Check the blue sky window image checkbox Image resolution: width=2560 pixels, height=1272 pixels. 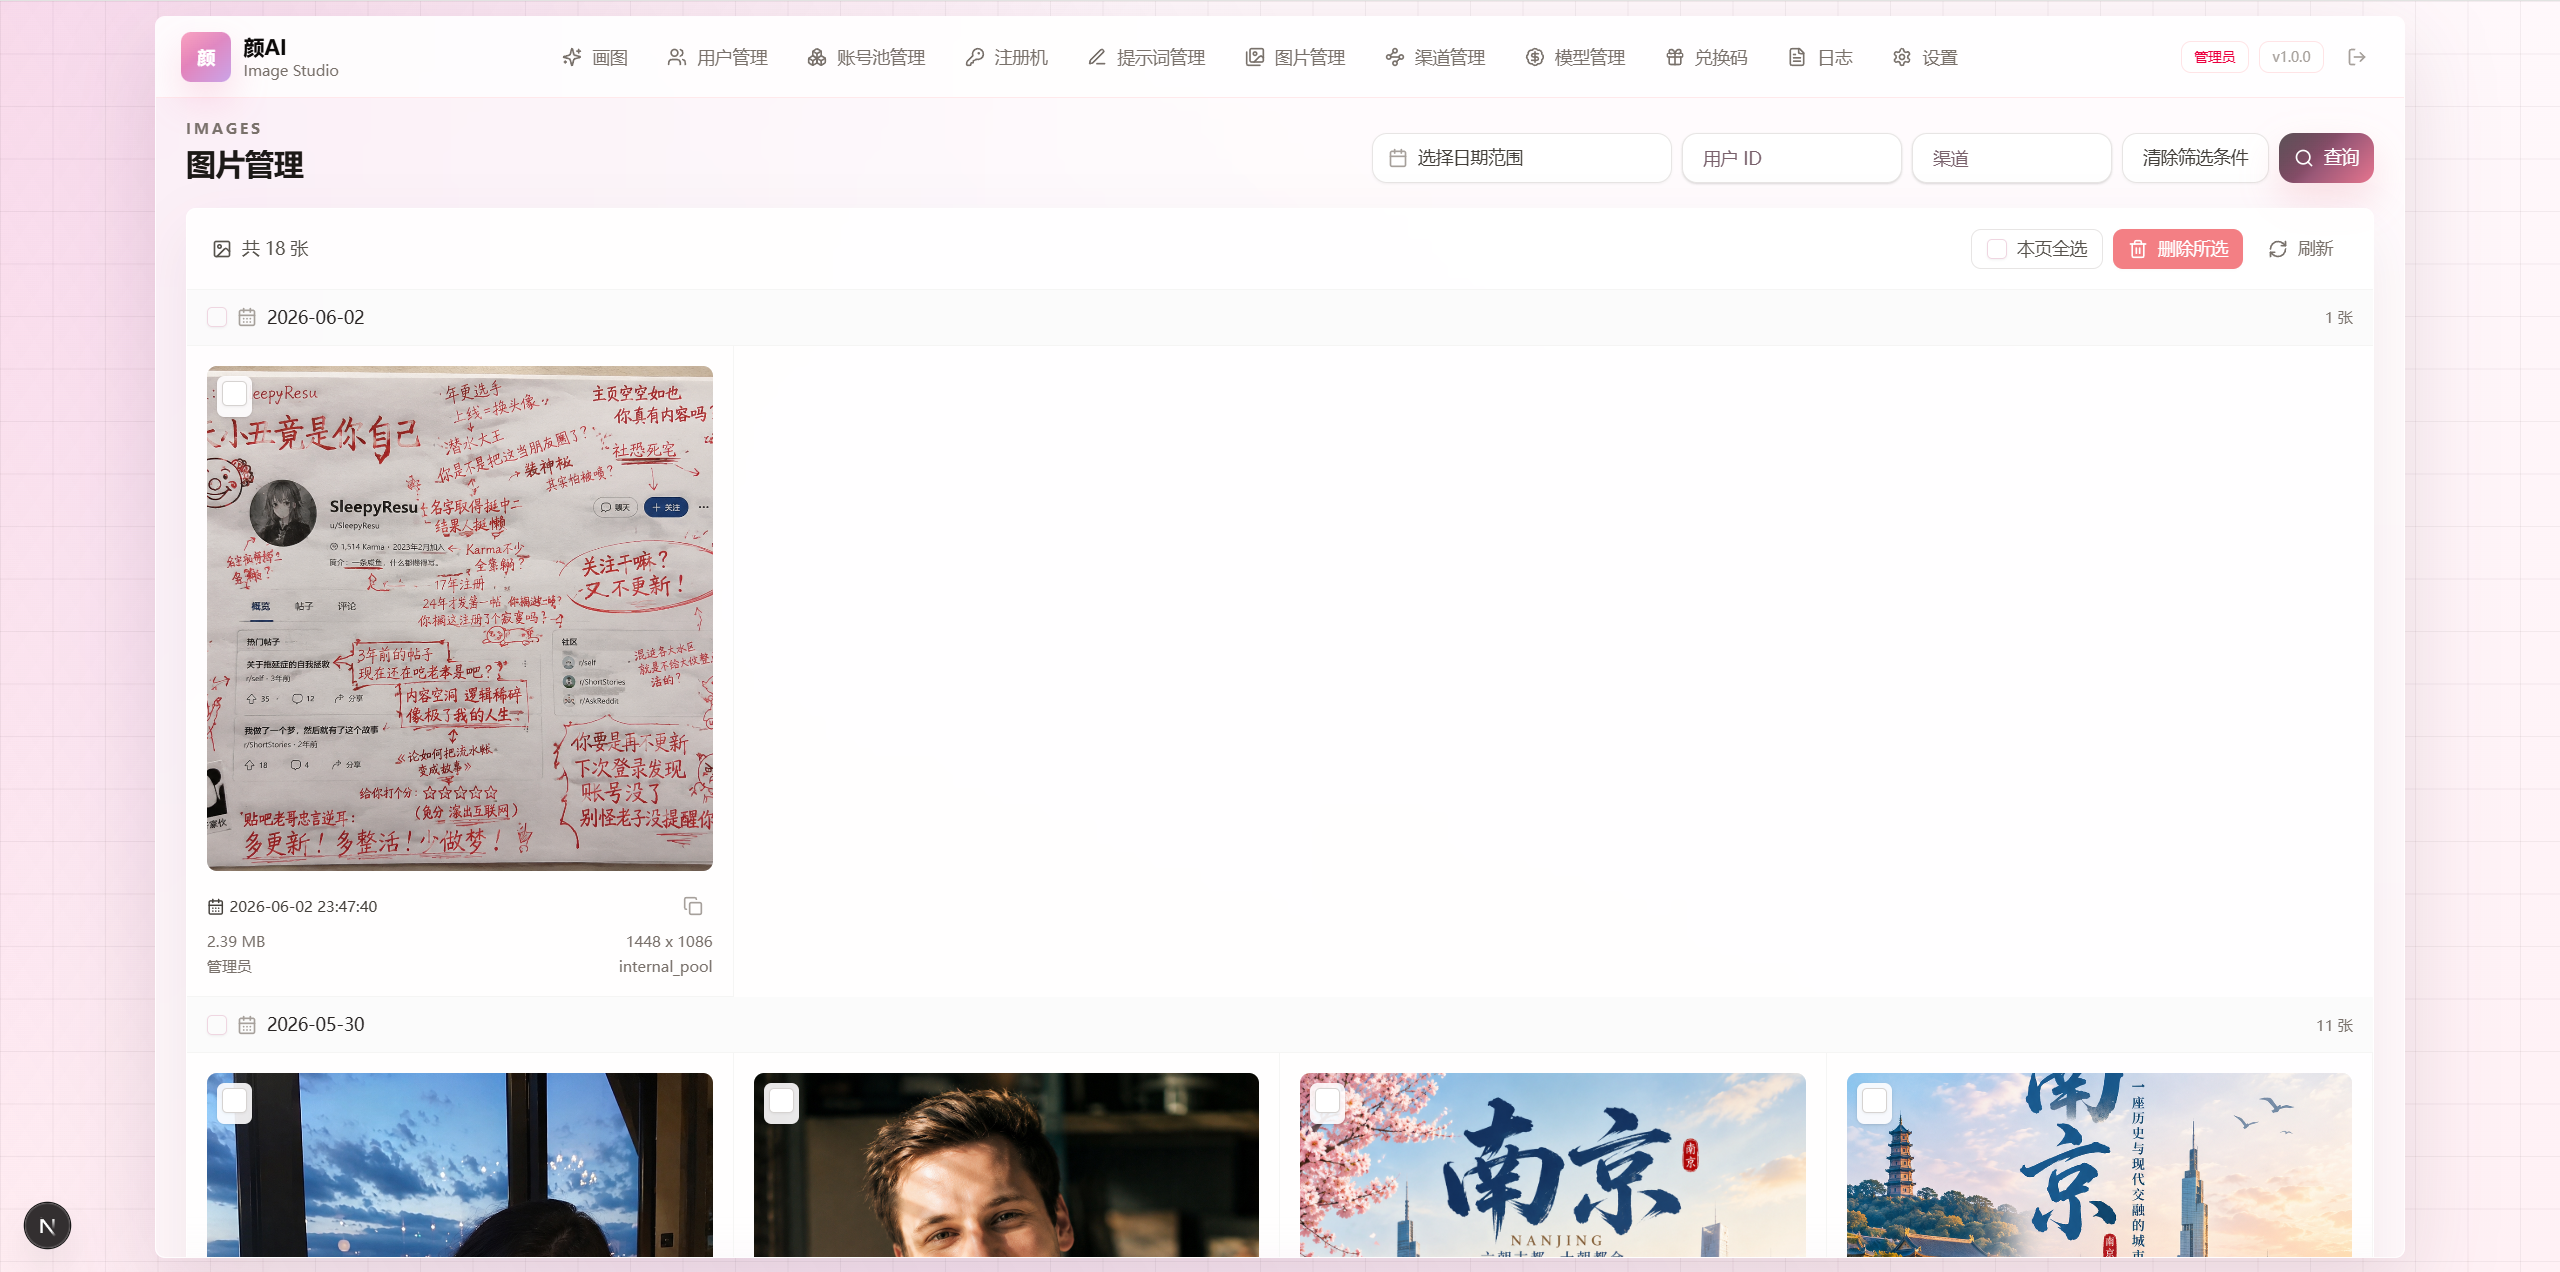click(235, 1101)
